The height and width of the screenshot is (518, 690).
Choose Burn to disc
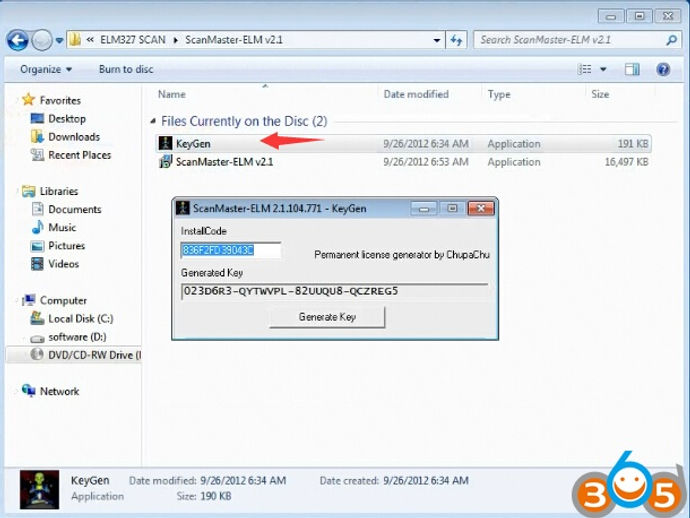click(126, 70)
